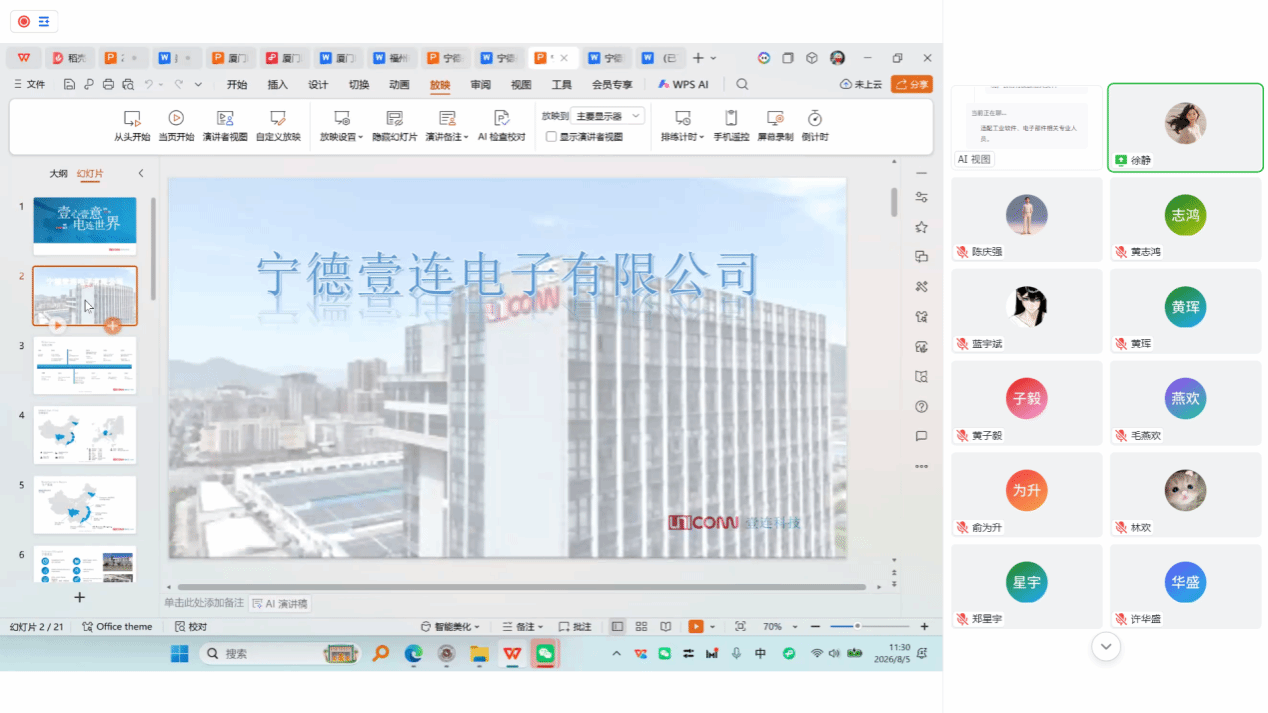Viewport: 1268px width, 713px height.
Task: Click the AI 演讲稿 button below slide
Action: (280, 604)
